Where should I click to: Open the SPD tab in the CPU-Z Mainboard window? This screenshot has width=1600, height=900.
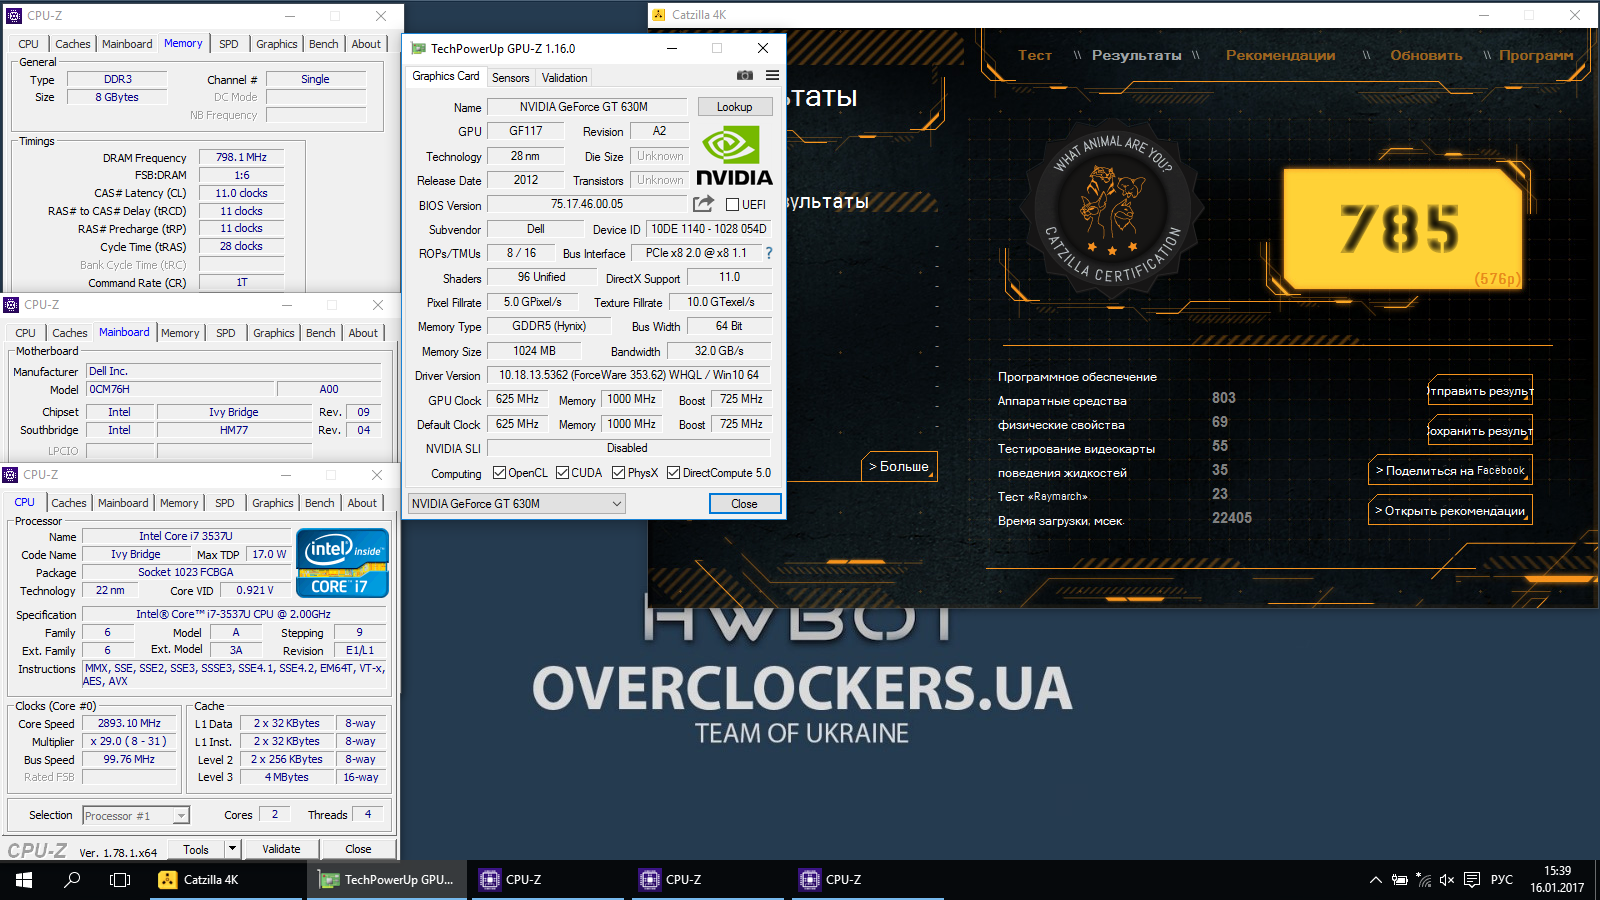click(x=226, y=333)
